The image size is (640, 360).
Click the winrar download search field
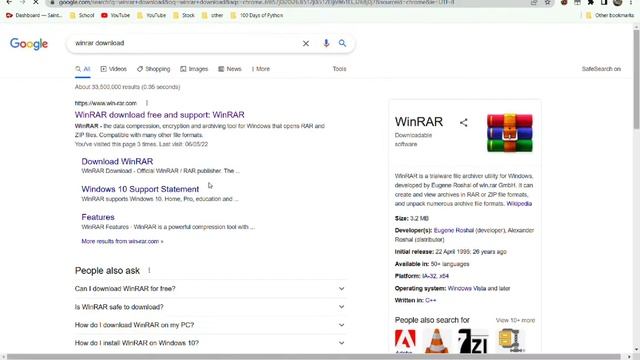pos(186,43)
